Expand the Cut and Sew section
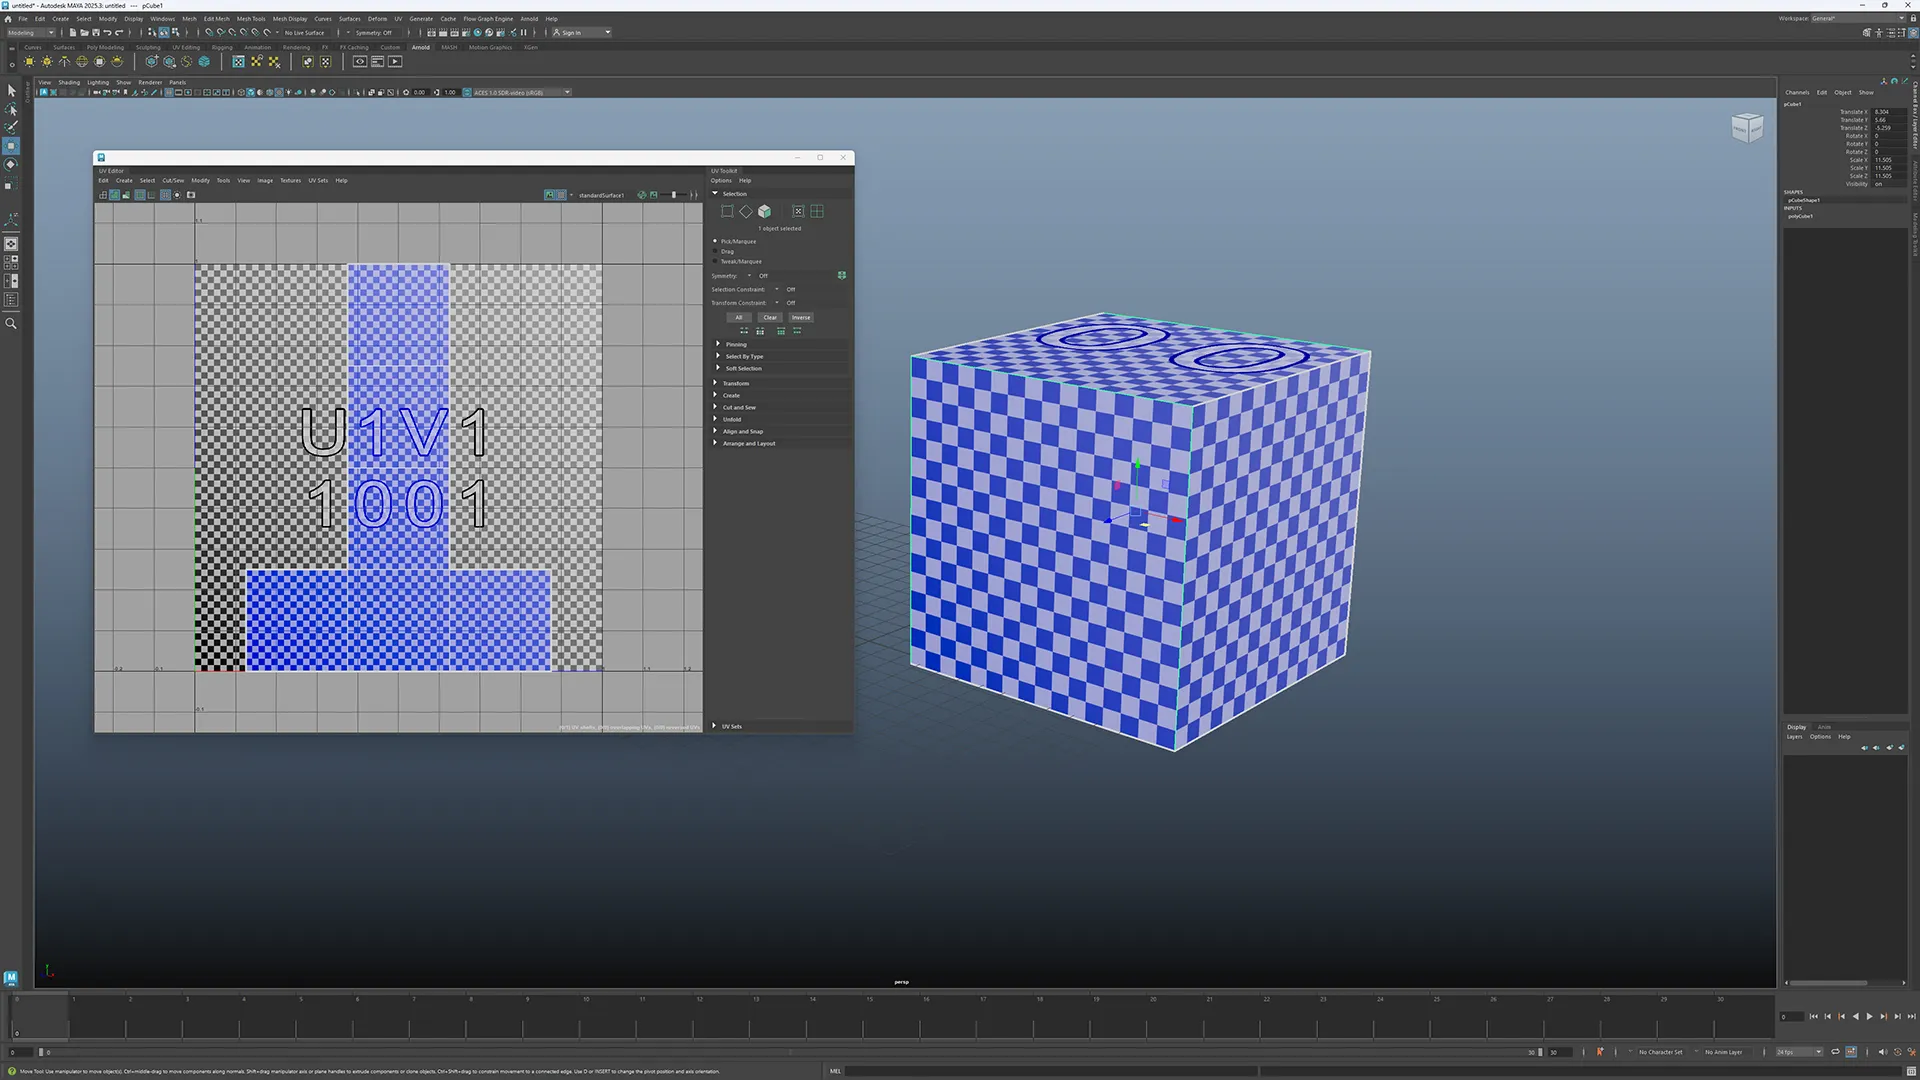The height and width of the screenshot is (1080, 1920). tap(780, 407)
